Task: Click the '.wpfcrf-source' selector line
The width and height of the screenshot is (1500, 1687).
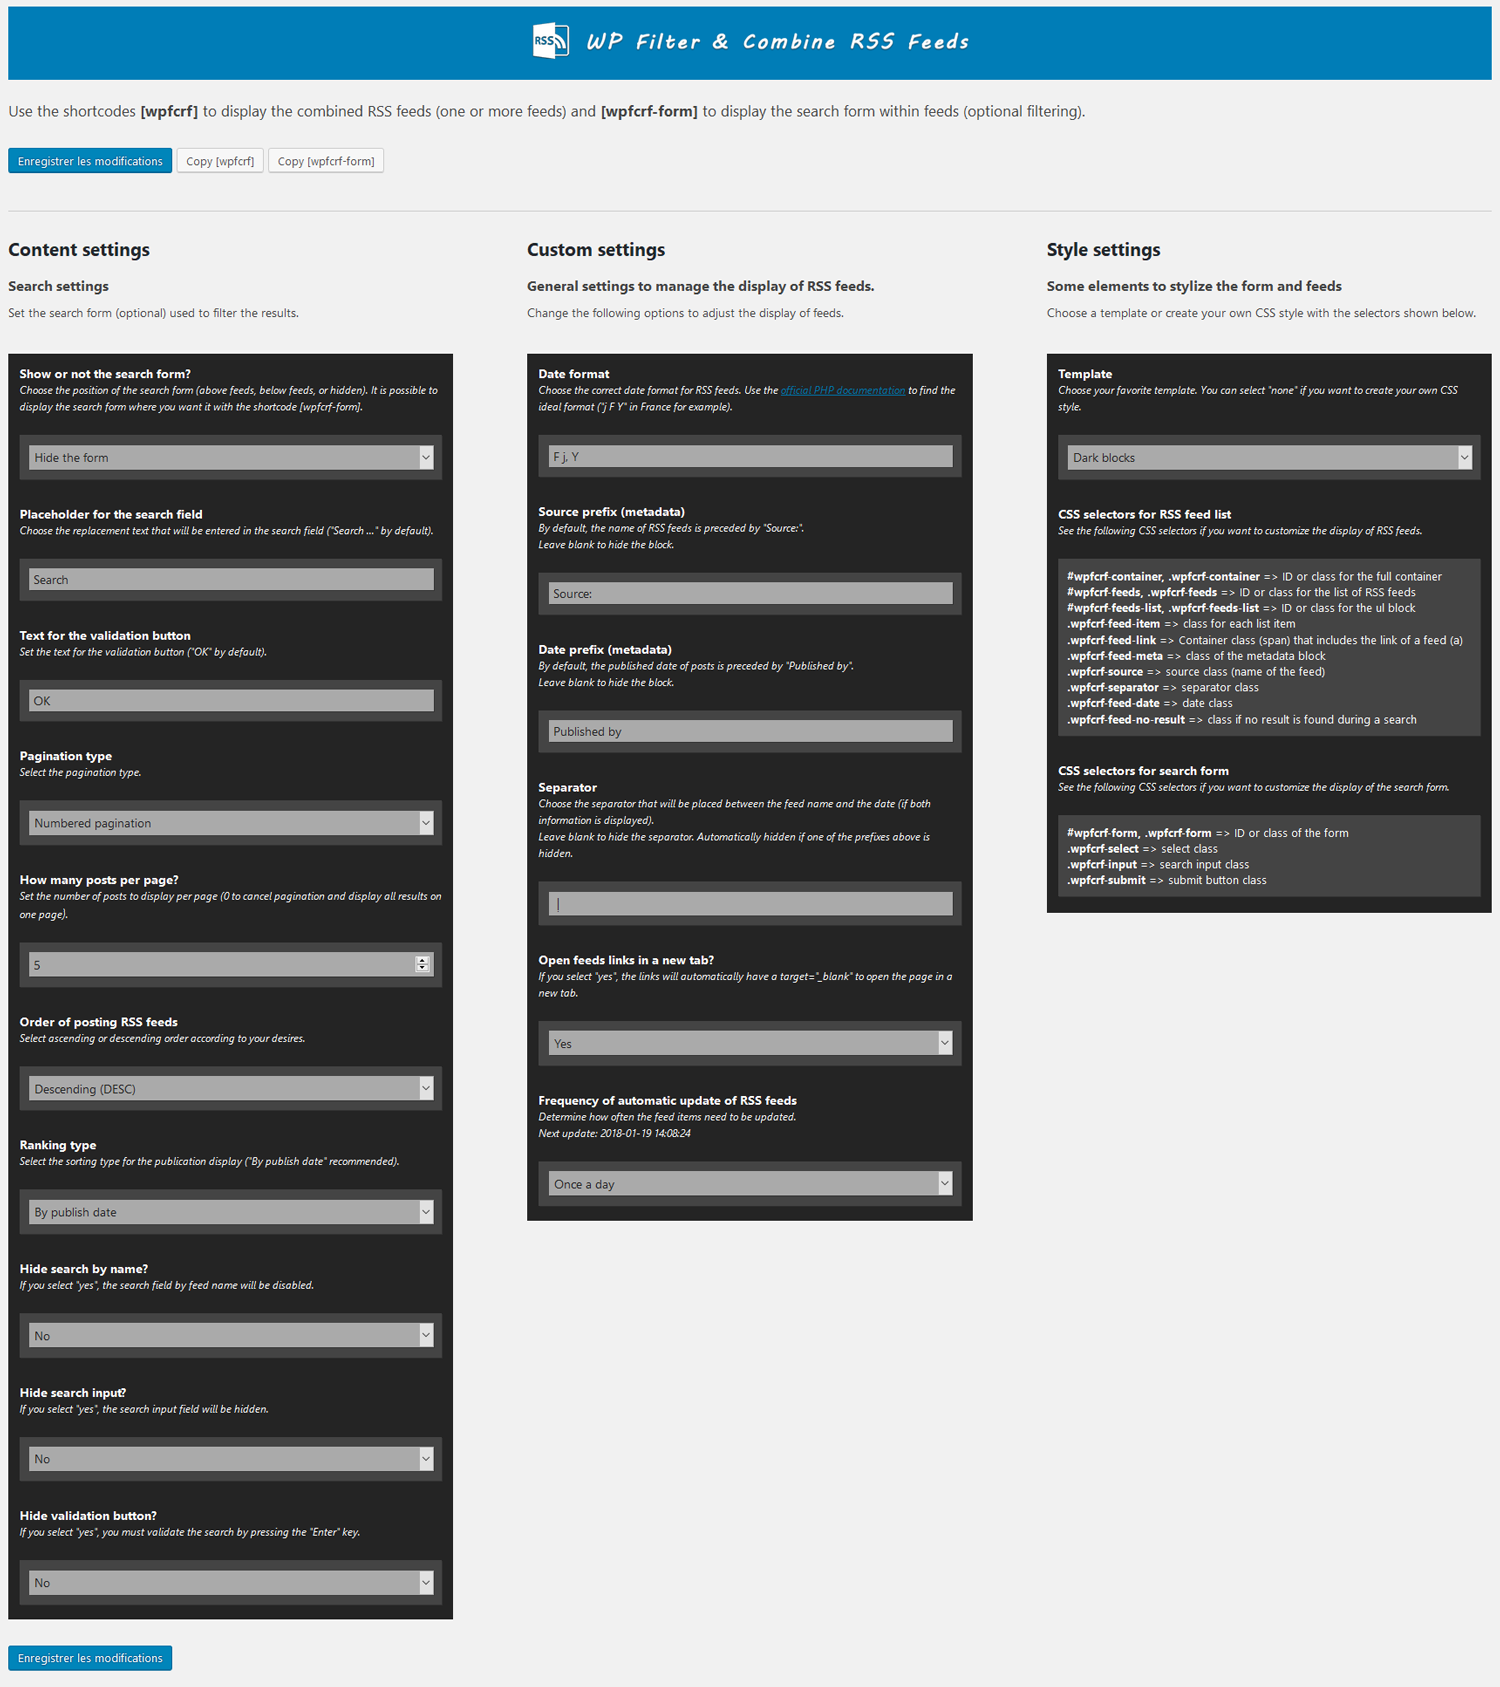Action: pyautogui.click(x=1196, y=672)
